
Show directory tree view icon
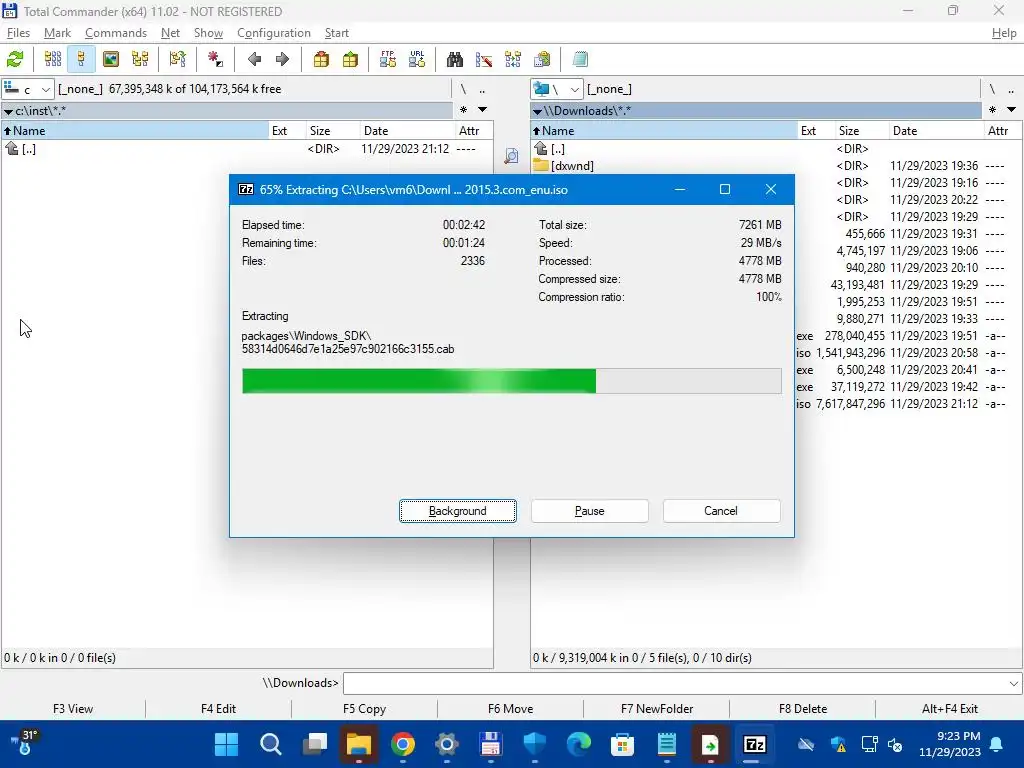pos(140,59)
